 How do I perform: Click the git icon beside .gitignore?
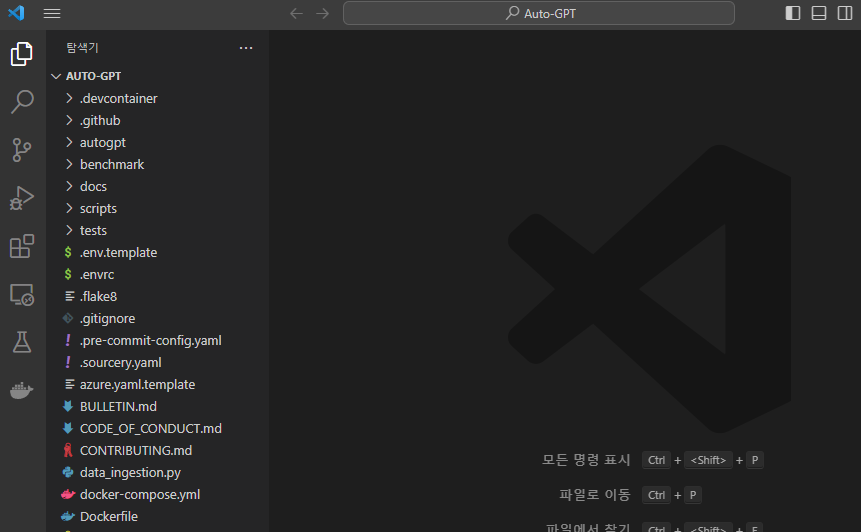(x=68, y=318)
